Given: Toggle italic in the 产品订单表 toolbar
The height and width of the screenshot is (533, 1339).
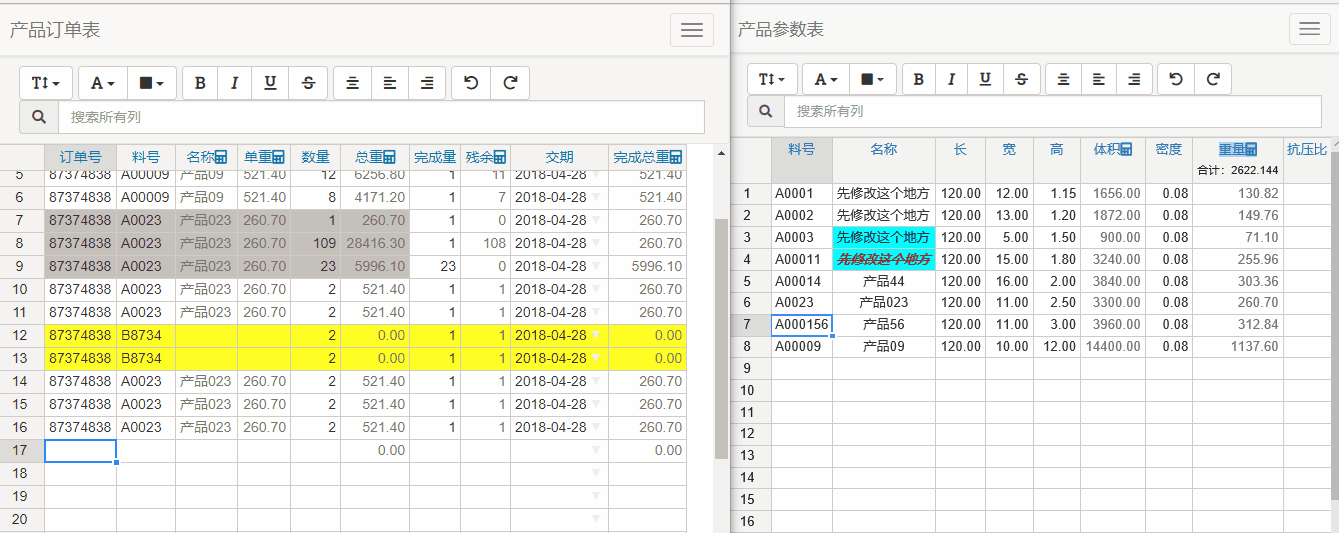Looking at the screenshot, I should [234, 83].
